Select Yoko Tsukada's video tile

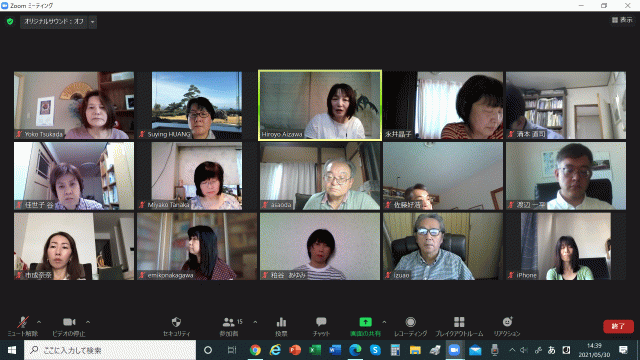(x=74, y=105)
